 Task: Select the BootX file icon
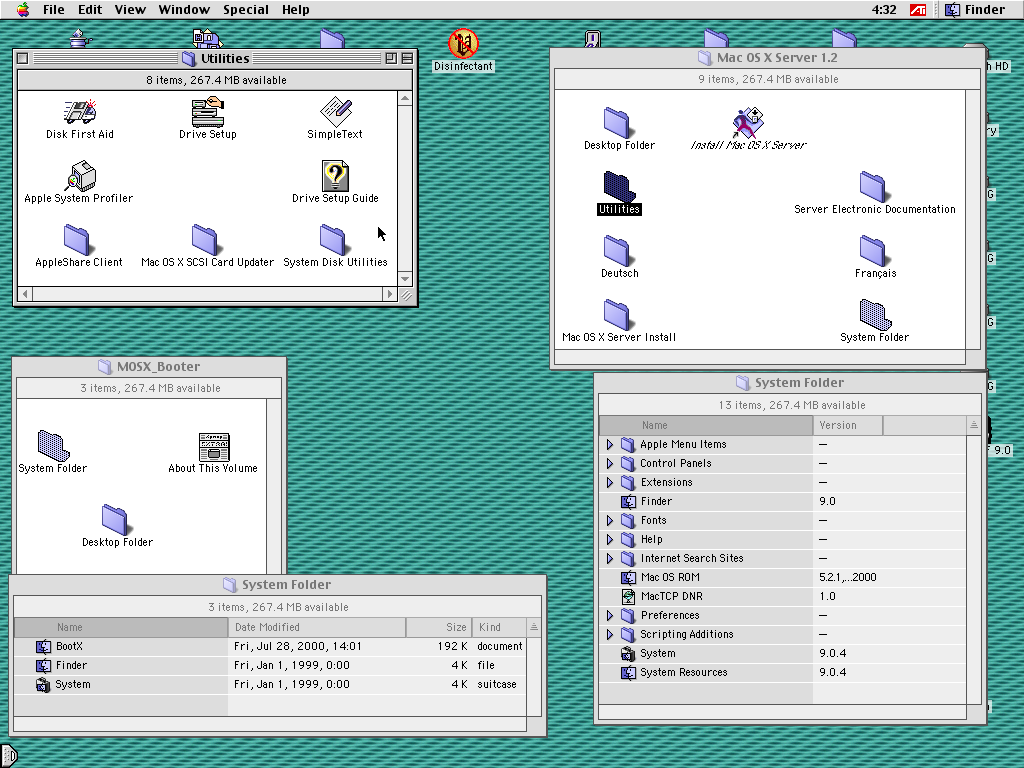(43, 647)
